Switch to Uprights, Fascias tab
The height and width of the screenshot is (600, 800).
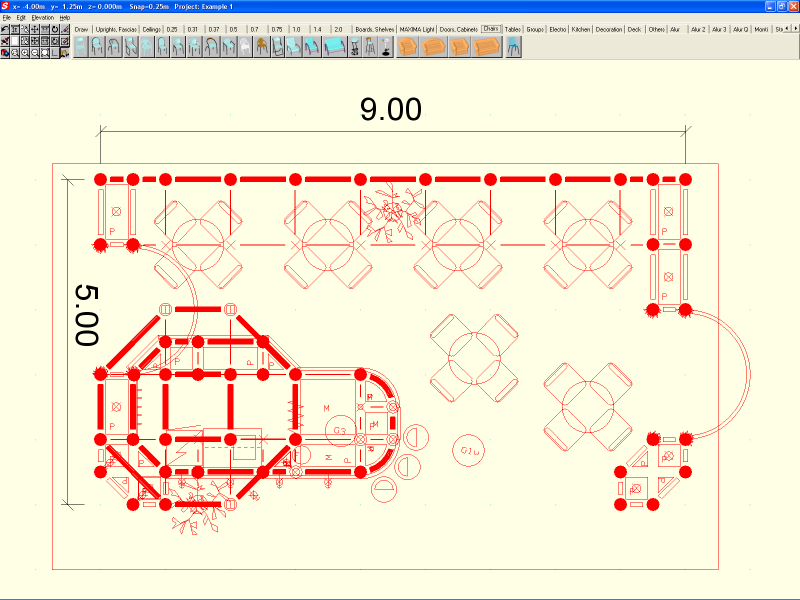click(116, 29)
